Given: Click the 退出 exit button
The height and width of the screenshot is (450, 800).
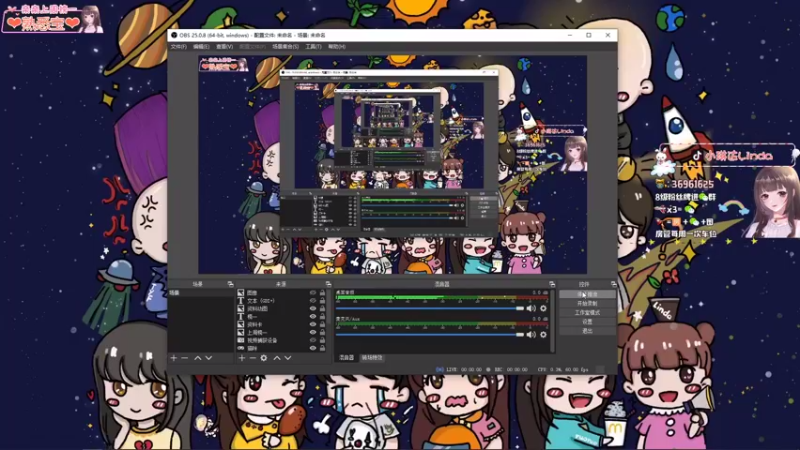Looking at the screenshot, I should (x=587, y=331).
